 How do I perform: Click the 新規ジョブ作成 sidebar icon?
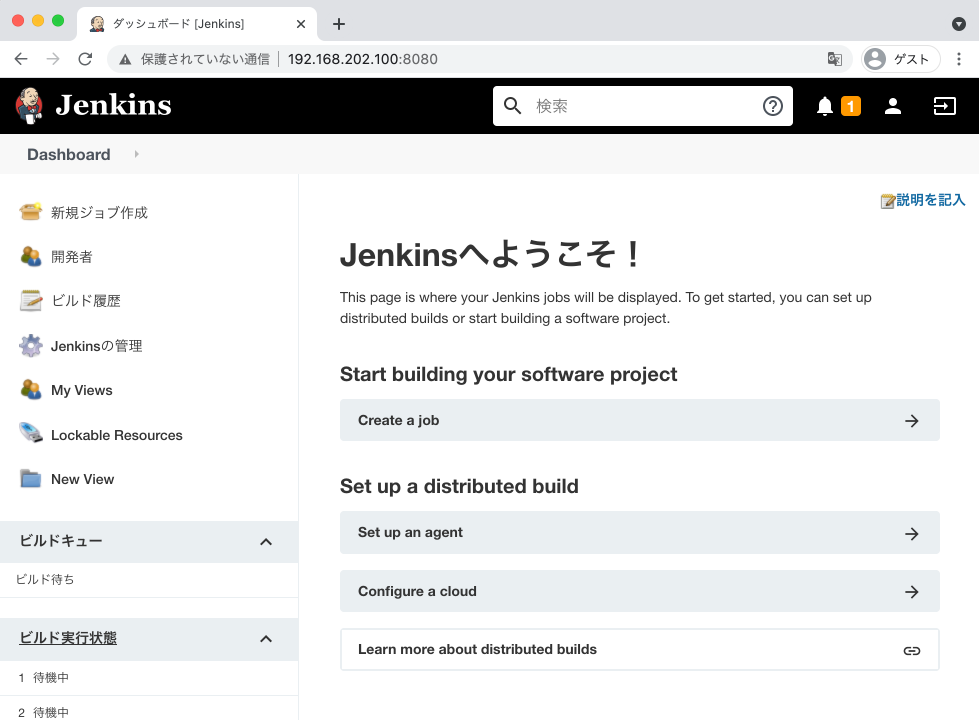(x=31, y=212)
